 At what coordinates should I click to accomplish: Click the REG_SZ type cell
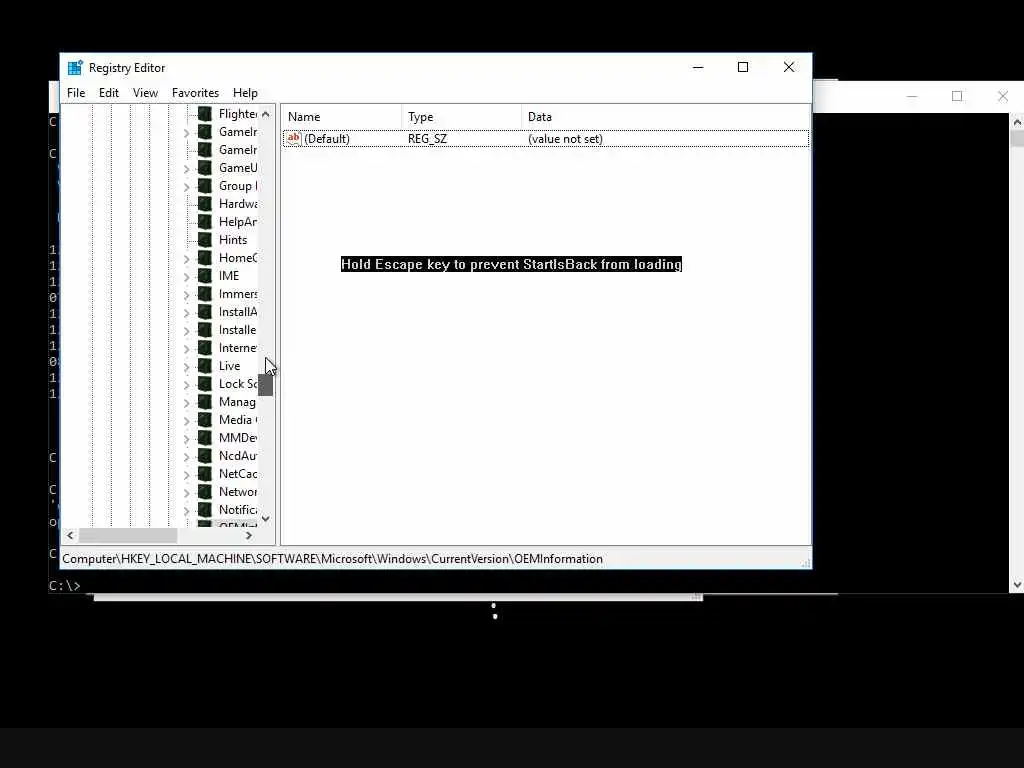pyautogui.click(x=427, y=139)
